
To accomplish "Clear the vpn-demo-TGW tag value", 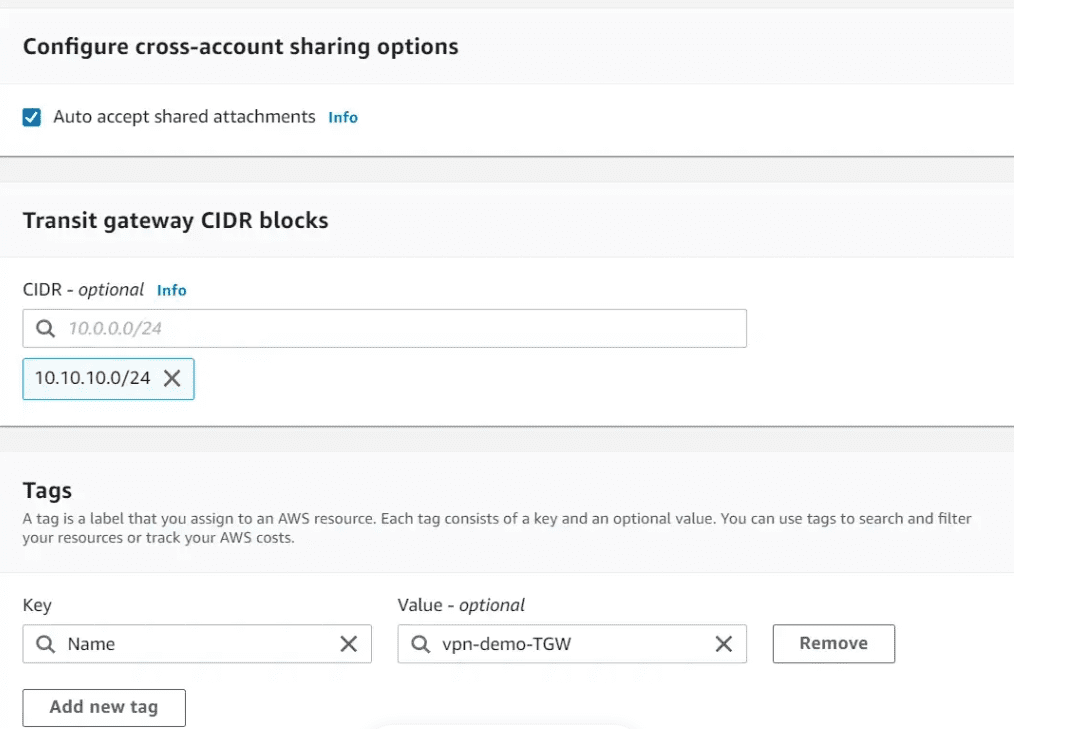I will (x=724, y=644).
